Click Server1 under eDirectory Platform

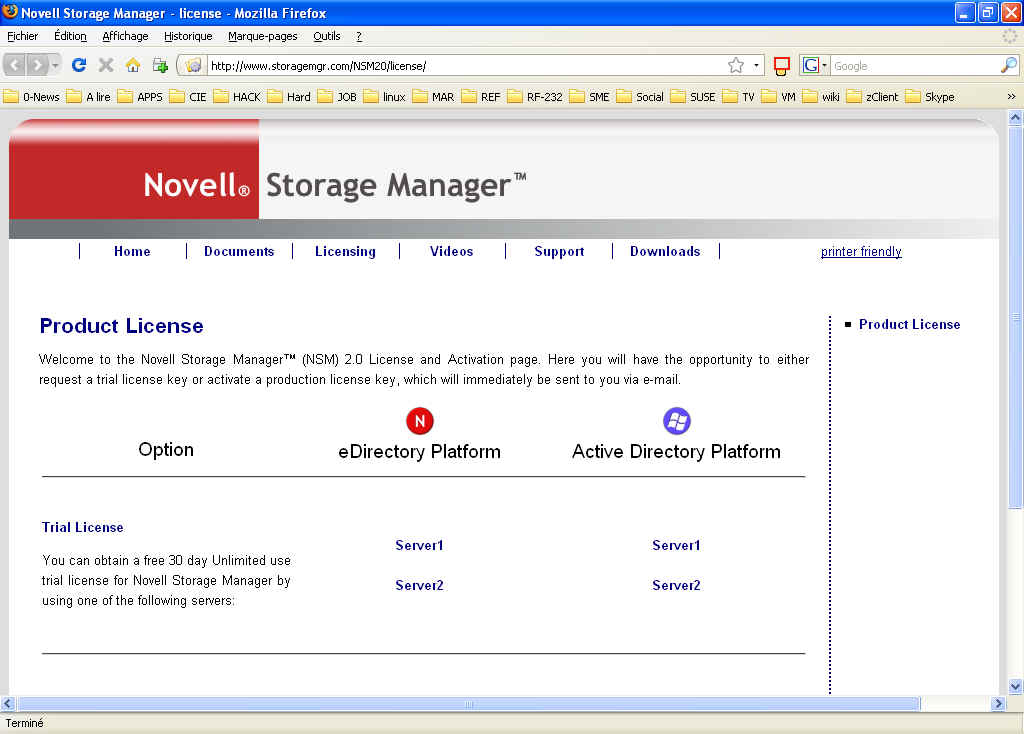click(419, 545)
